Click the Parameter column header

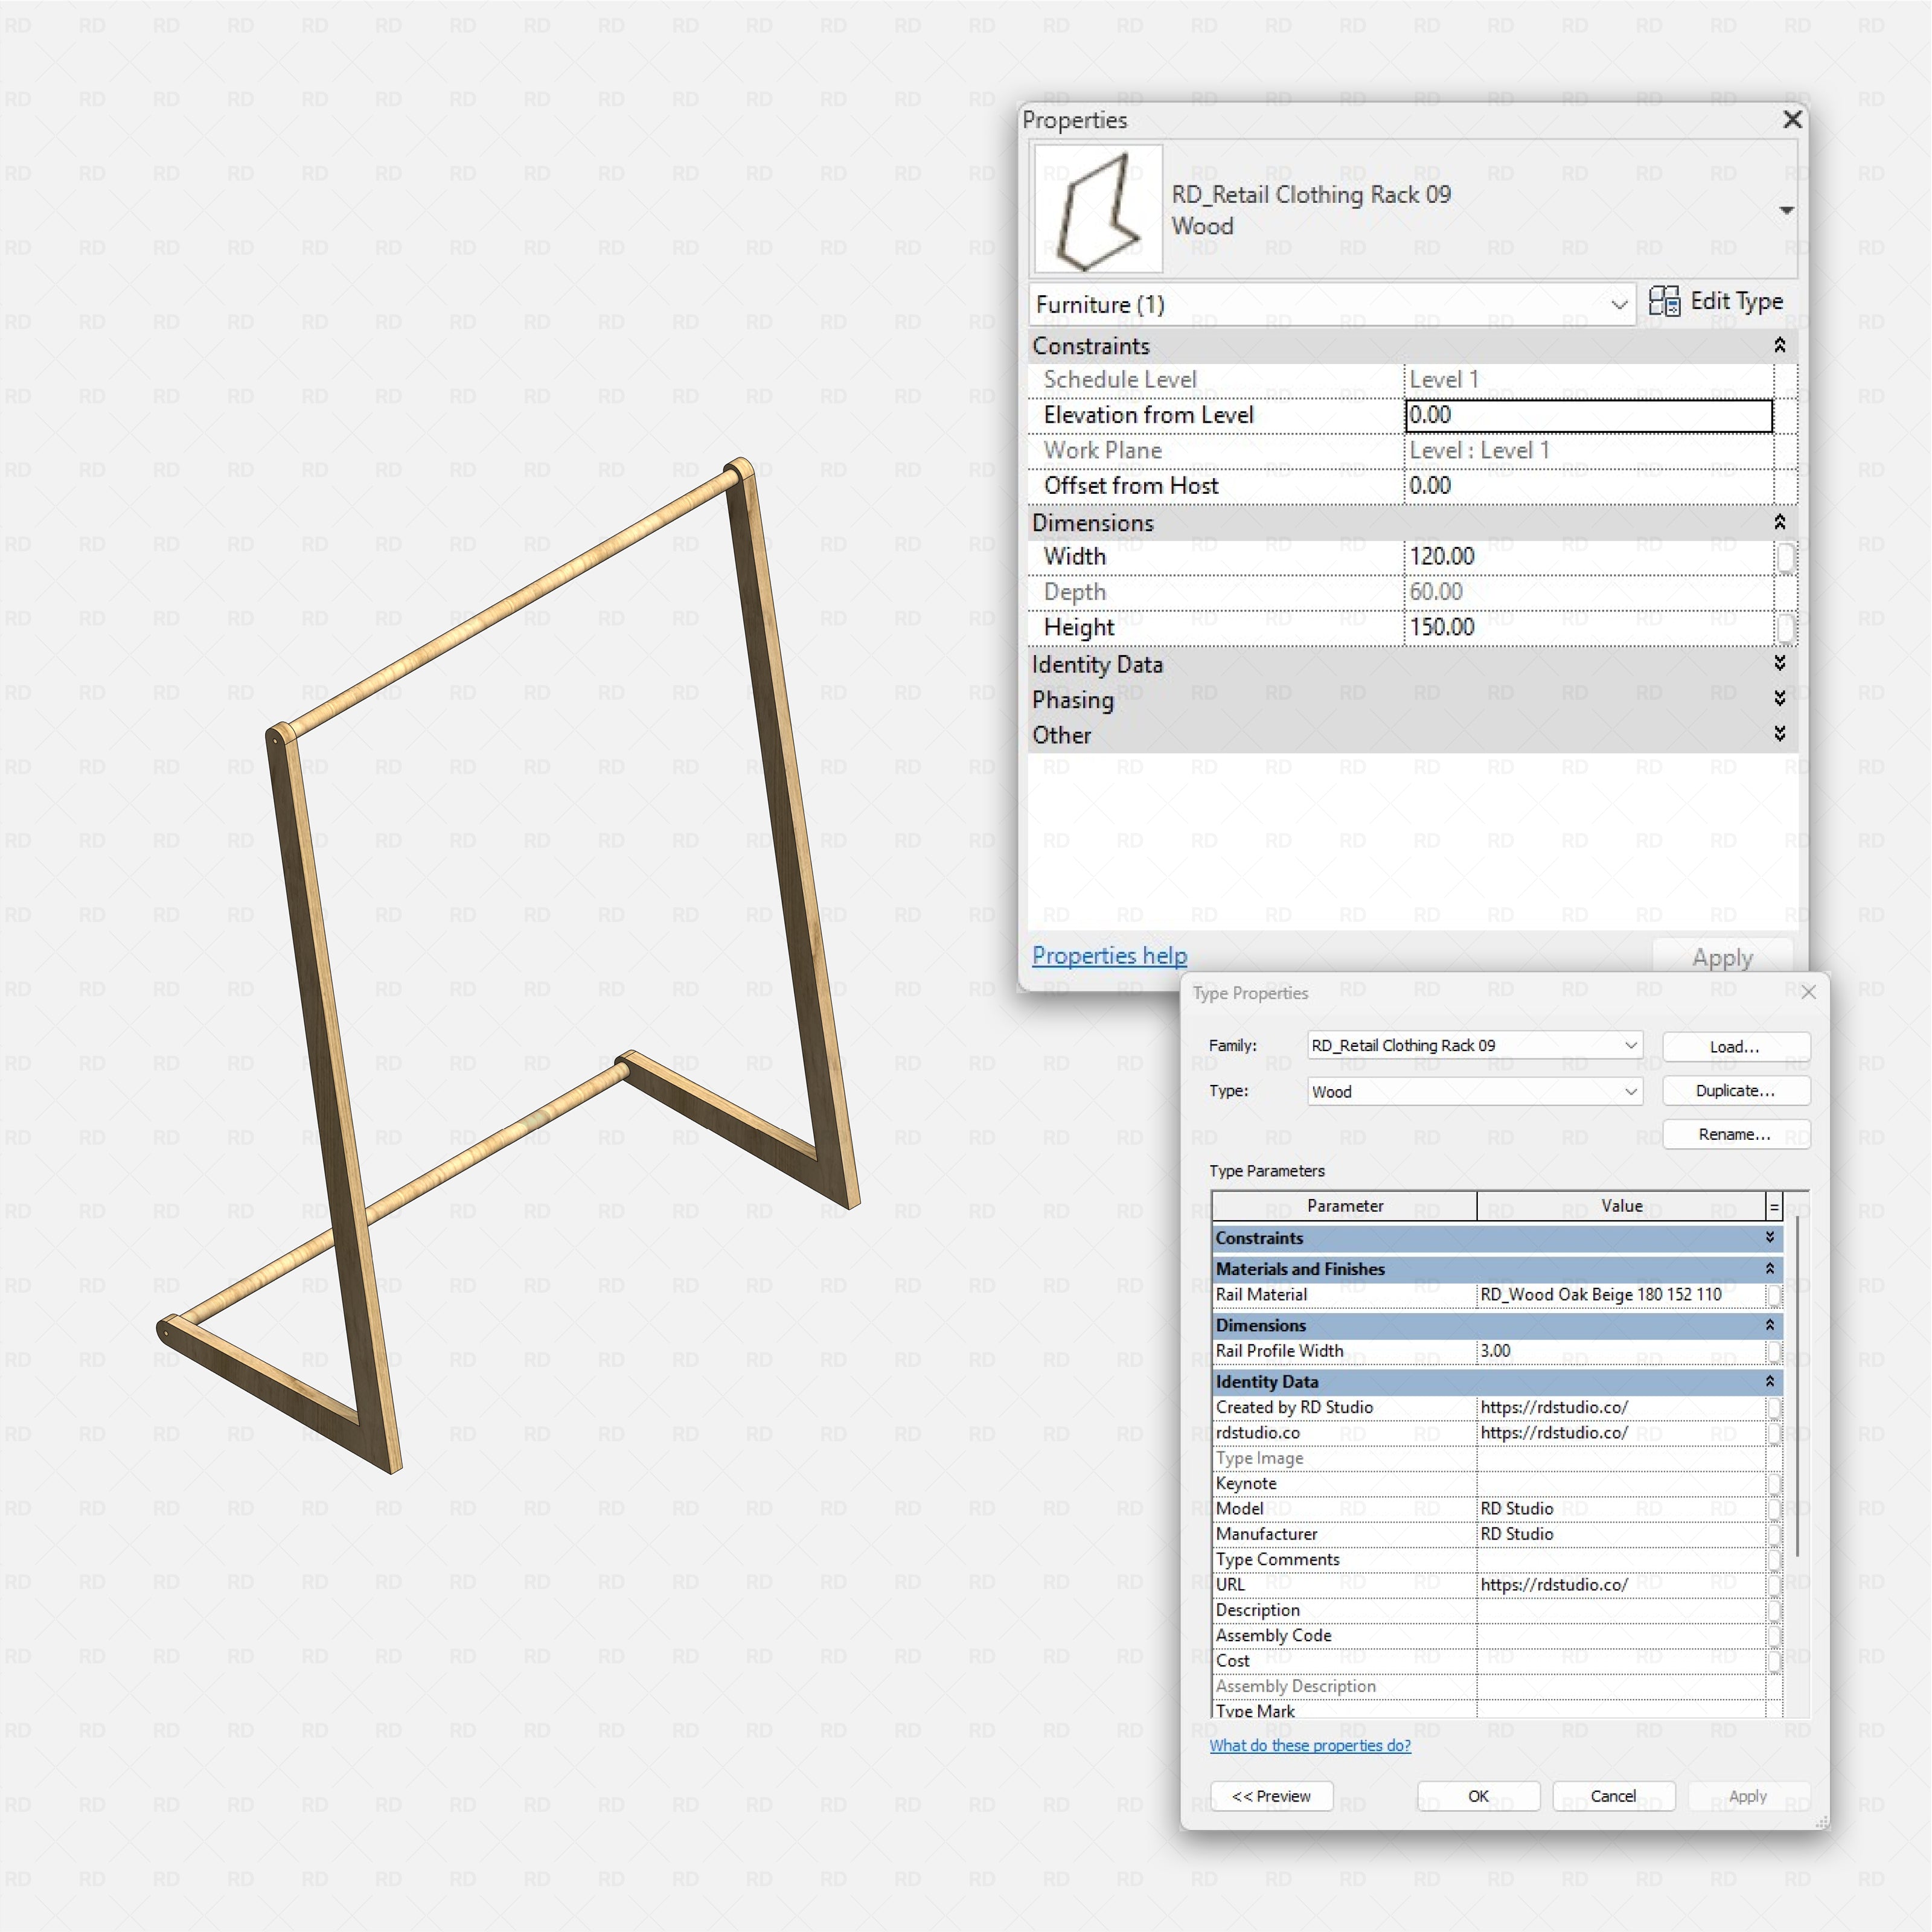1344,1207
